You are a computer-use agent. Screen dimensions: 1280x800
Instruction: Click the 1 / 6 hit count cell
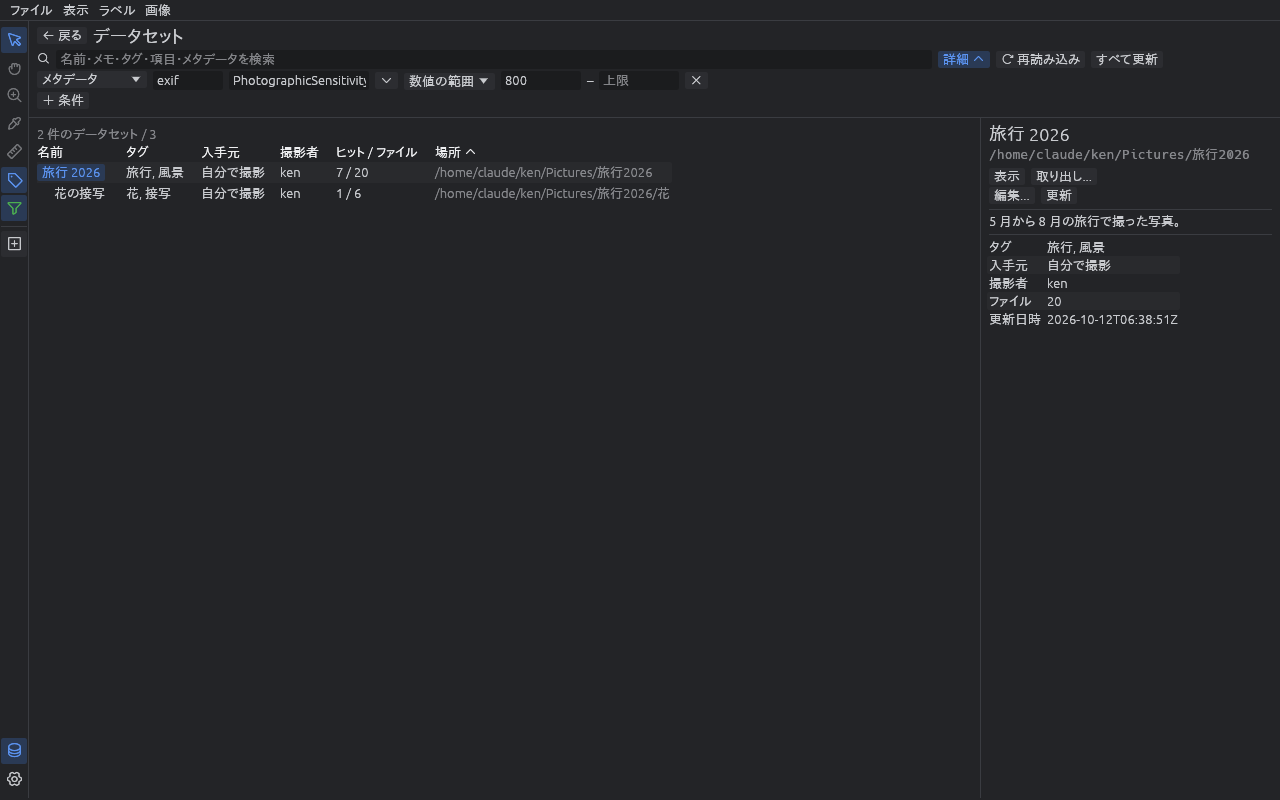point(349,194)
